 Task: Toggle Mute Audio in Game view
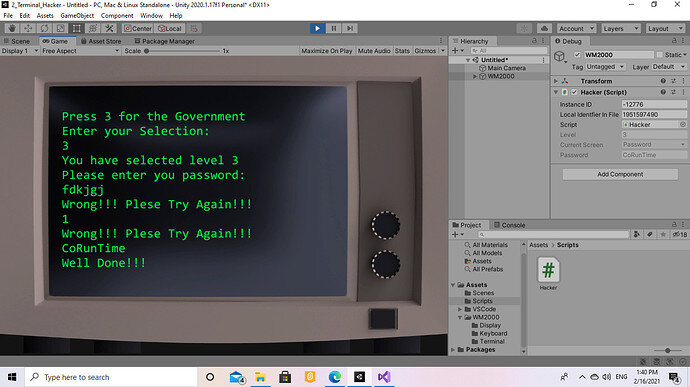pos(374,51)
